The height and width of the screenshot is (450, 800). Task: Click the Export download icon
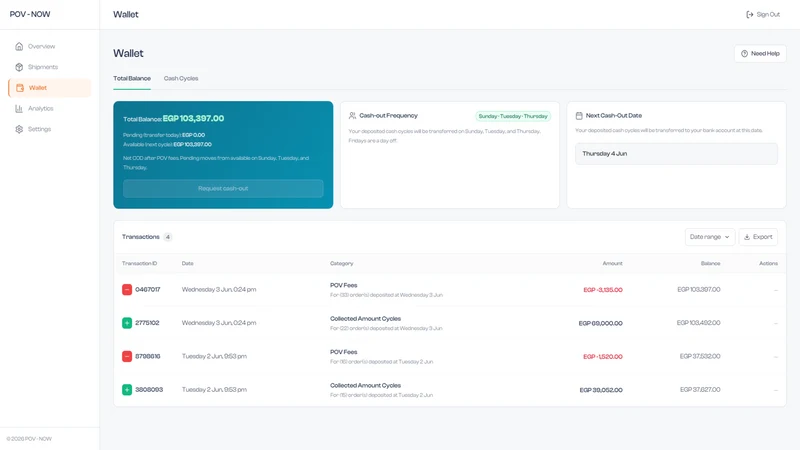pos(747,237)
